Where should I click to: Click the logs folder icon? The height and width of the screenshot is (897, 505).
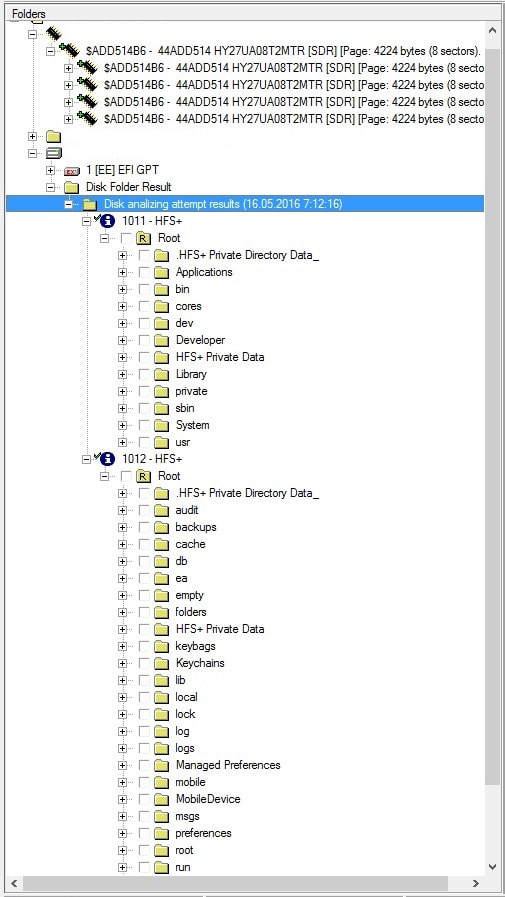click(162, 748)
